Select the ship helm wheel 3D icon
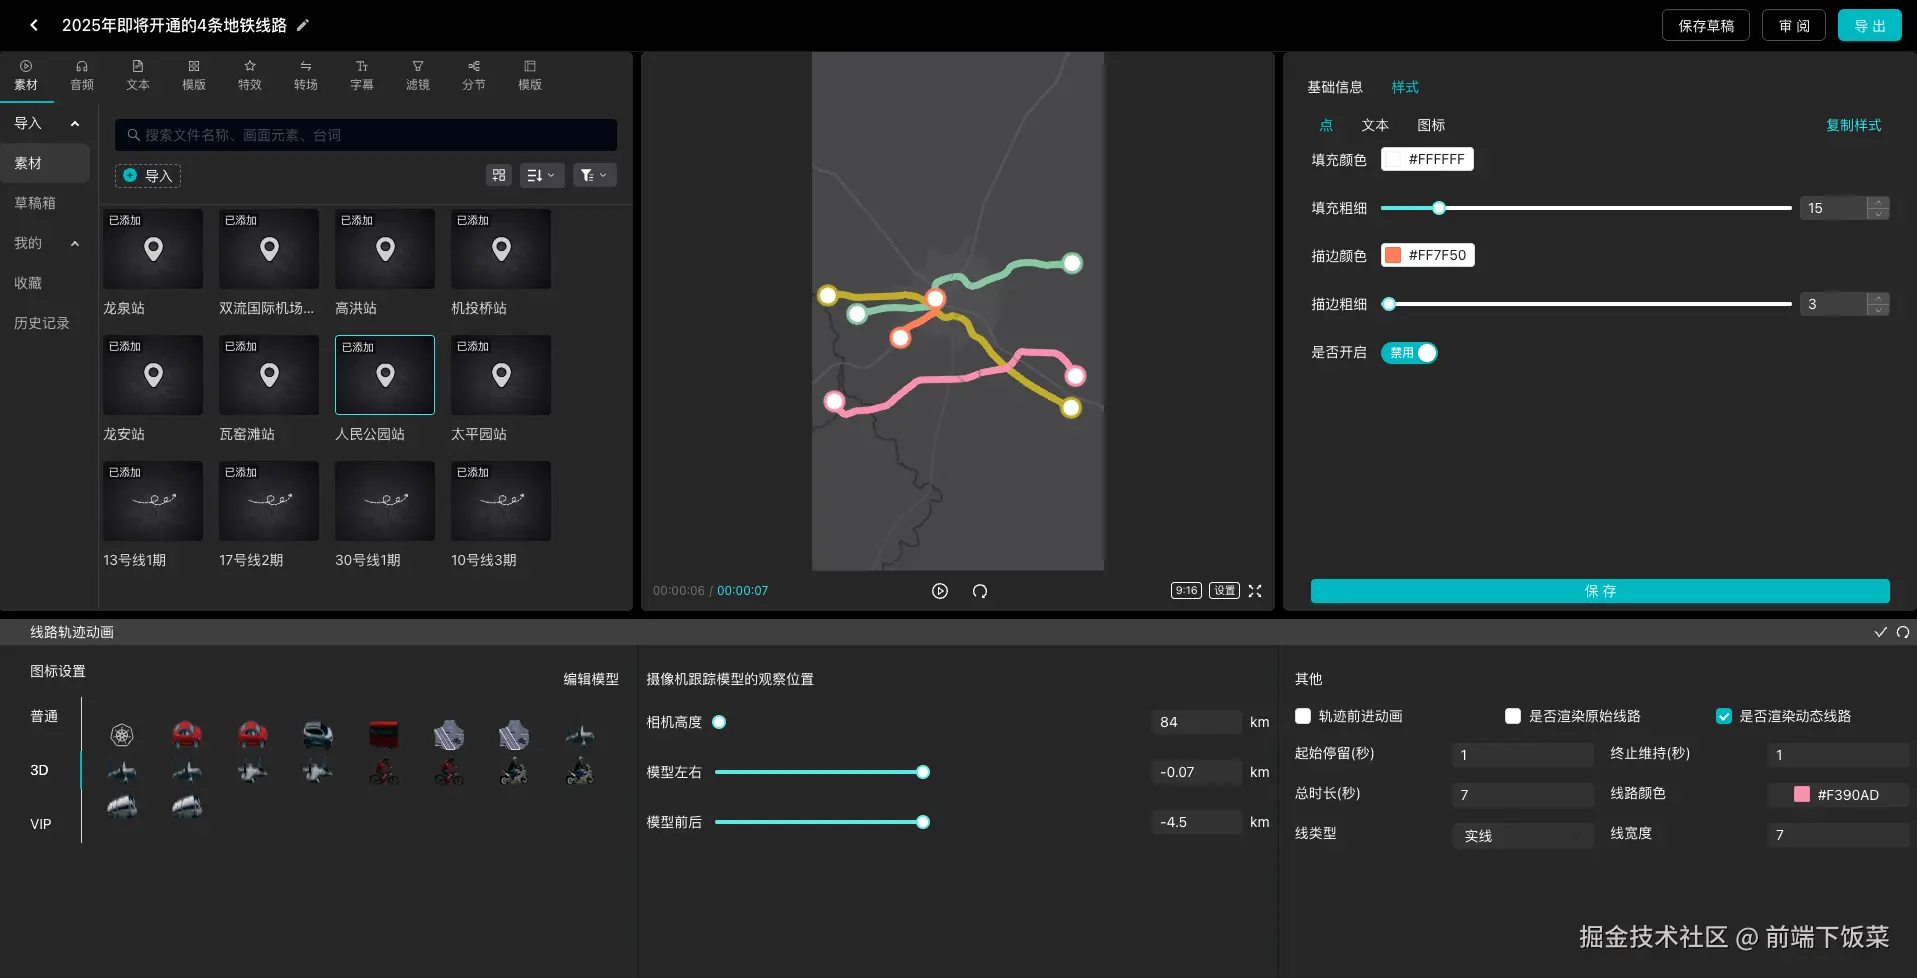 coord(122,736)
